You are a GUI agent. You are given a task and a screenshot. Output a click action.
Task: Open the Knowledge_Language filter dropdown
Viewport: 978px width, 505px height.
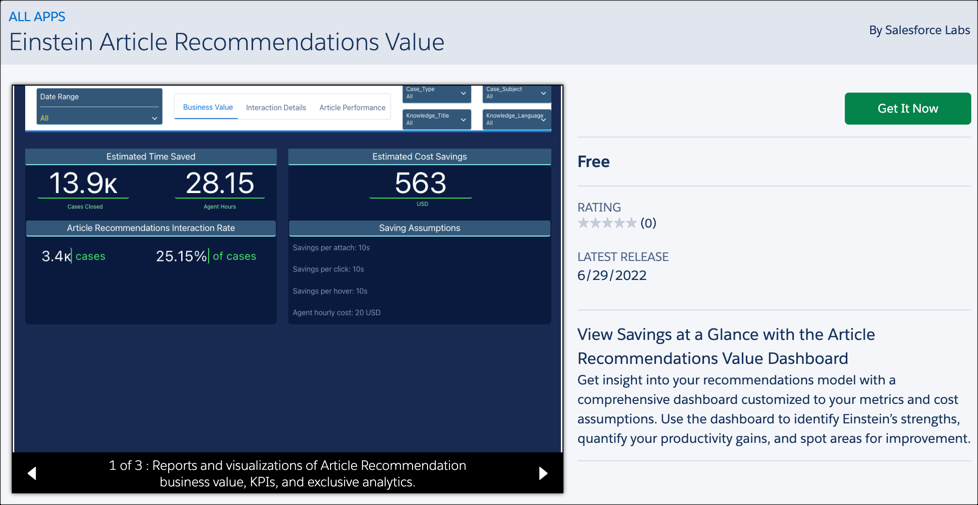pyautogui.click(x=516, y=119)
